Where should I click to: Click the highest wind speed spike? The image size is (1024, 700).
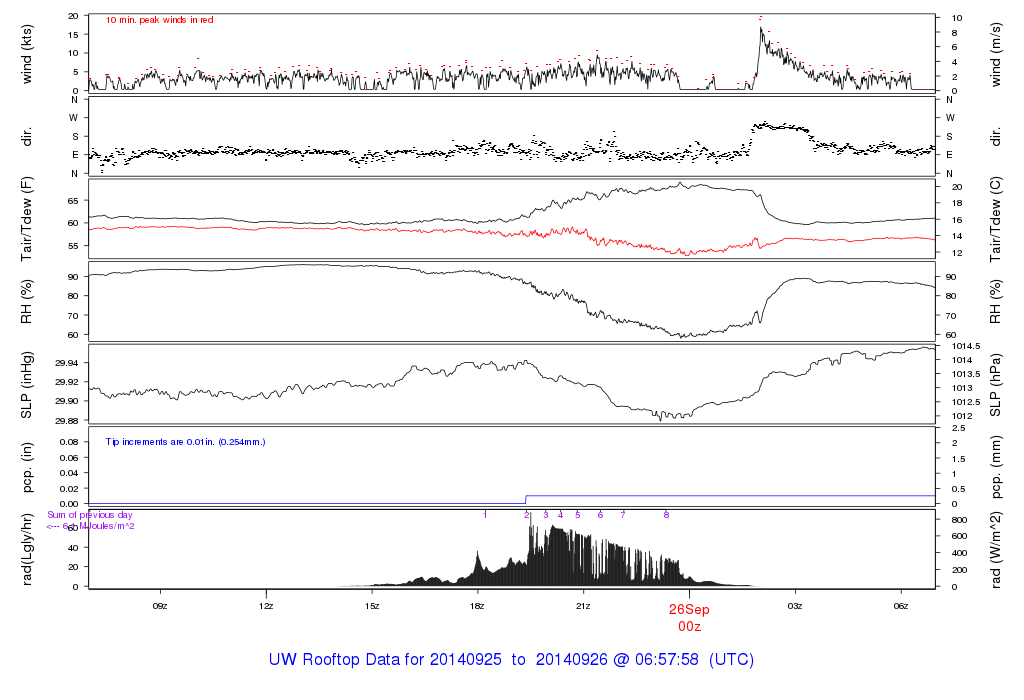760,28
